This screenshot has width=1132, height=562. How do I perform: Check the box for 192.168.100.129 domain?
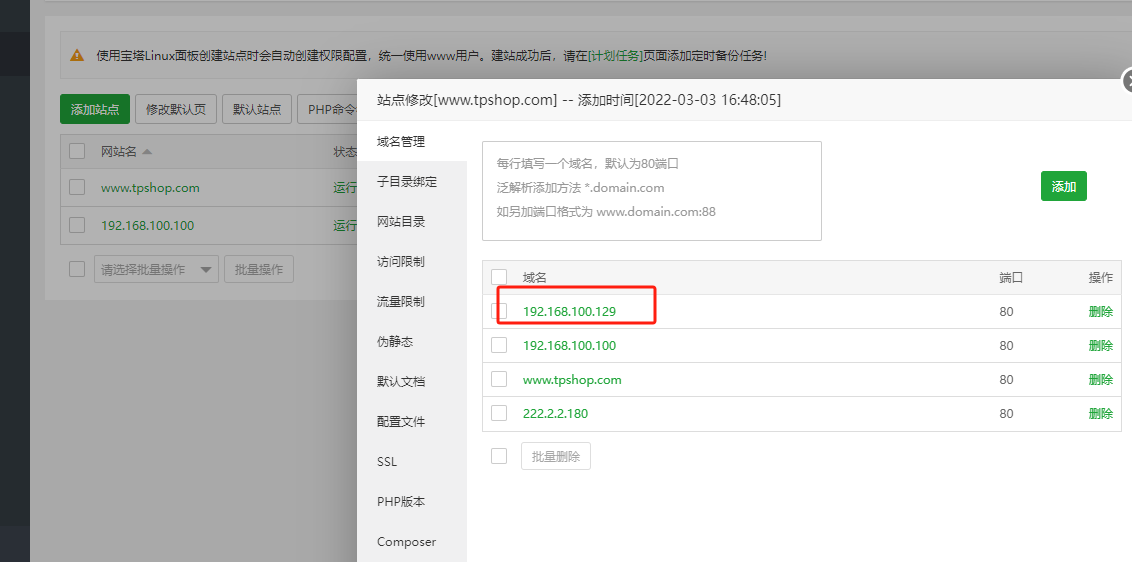pyautogui.click(x=499, y=311)
